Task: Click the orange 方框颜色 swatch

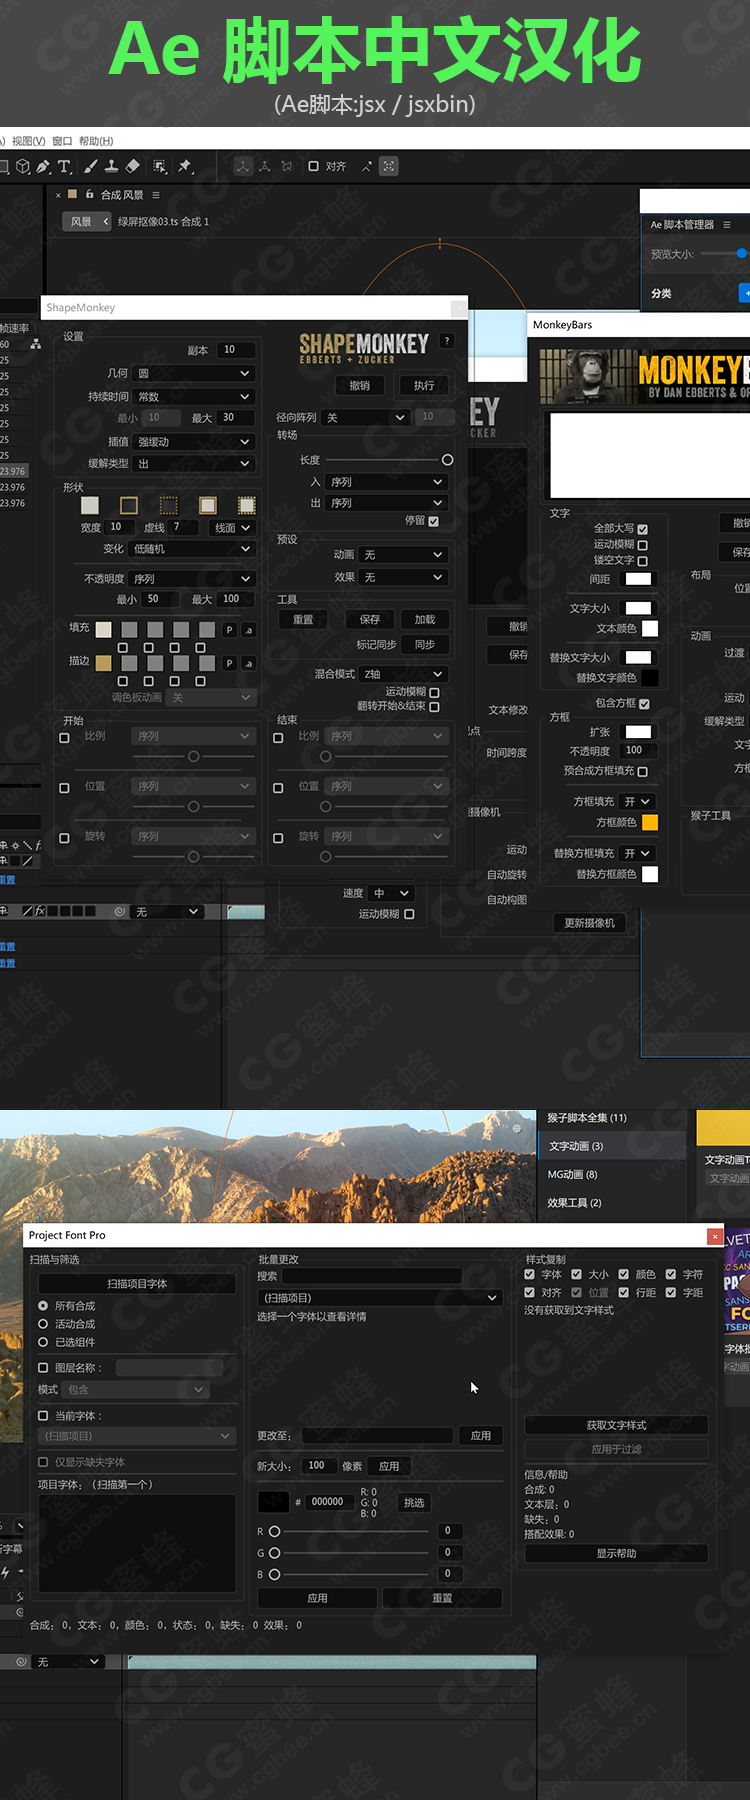Action: pyautogui.click(x=650, y=823)
